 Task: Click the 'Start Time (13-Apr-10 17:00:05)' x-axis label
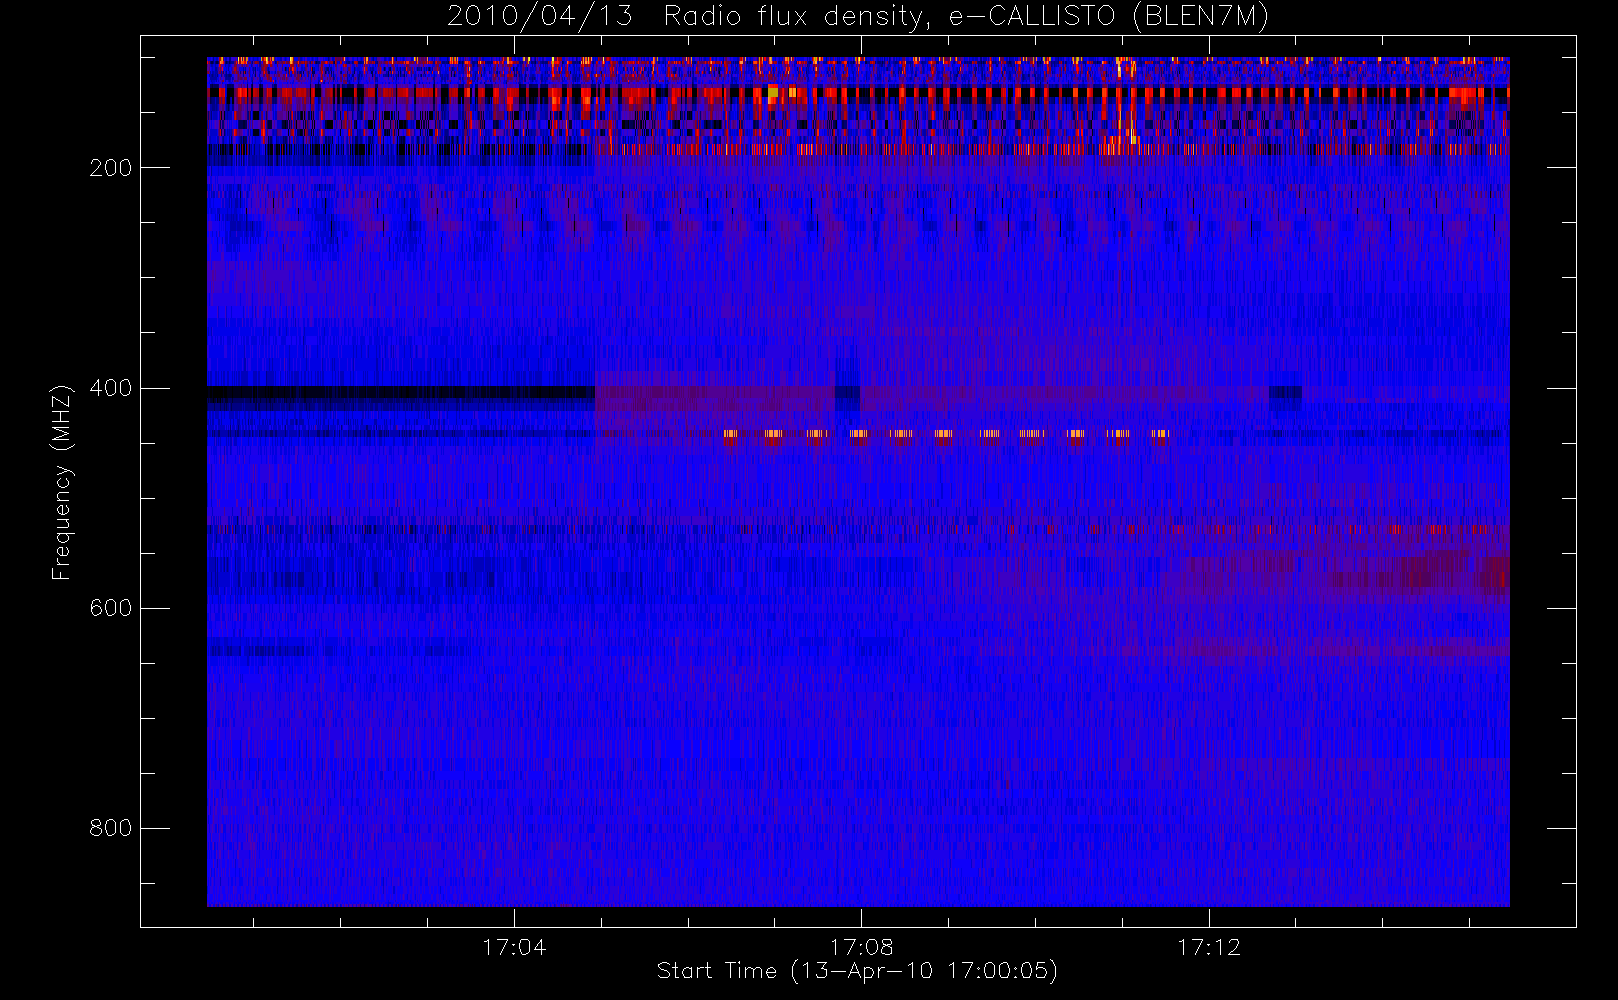click(857, 971)
